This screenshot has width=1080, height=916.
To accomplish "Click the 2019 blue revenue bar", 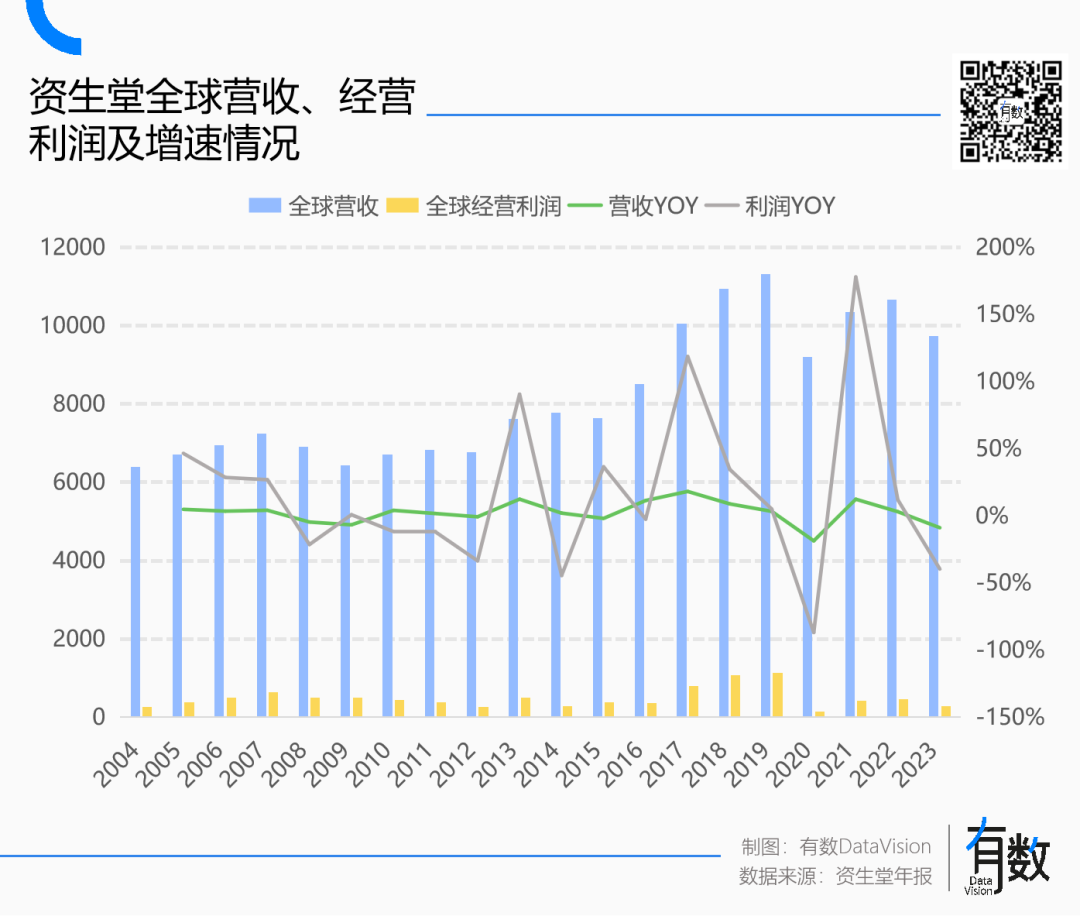I will [x=766, y=495].
